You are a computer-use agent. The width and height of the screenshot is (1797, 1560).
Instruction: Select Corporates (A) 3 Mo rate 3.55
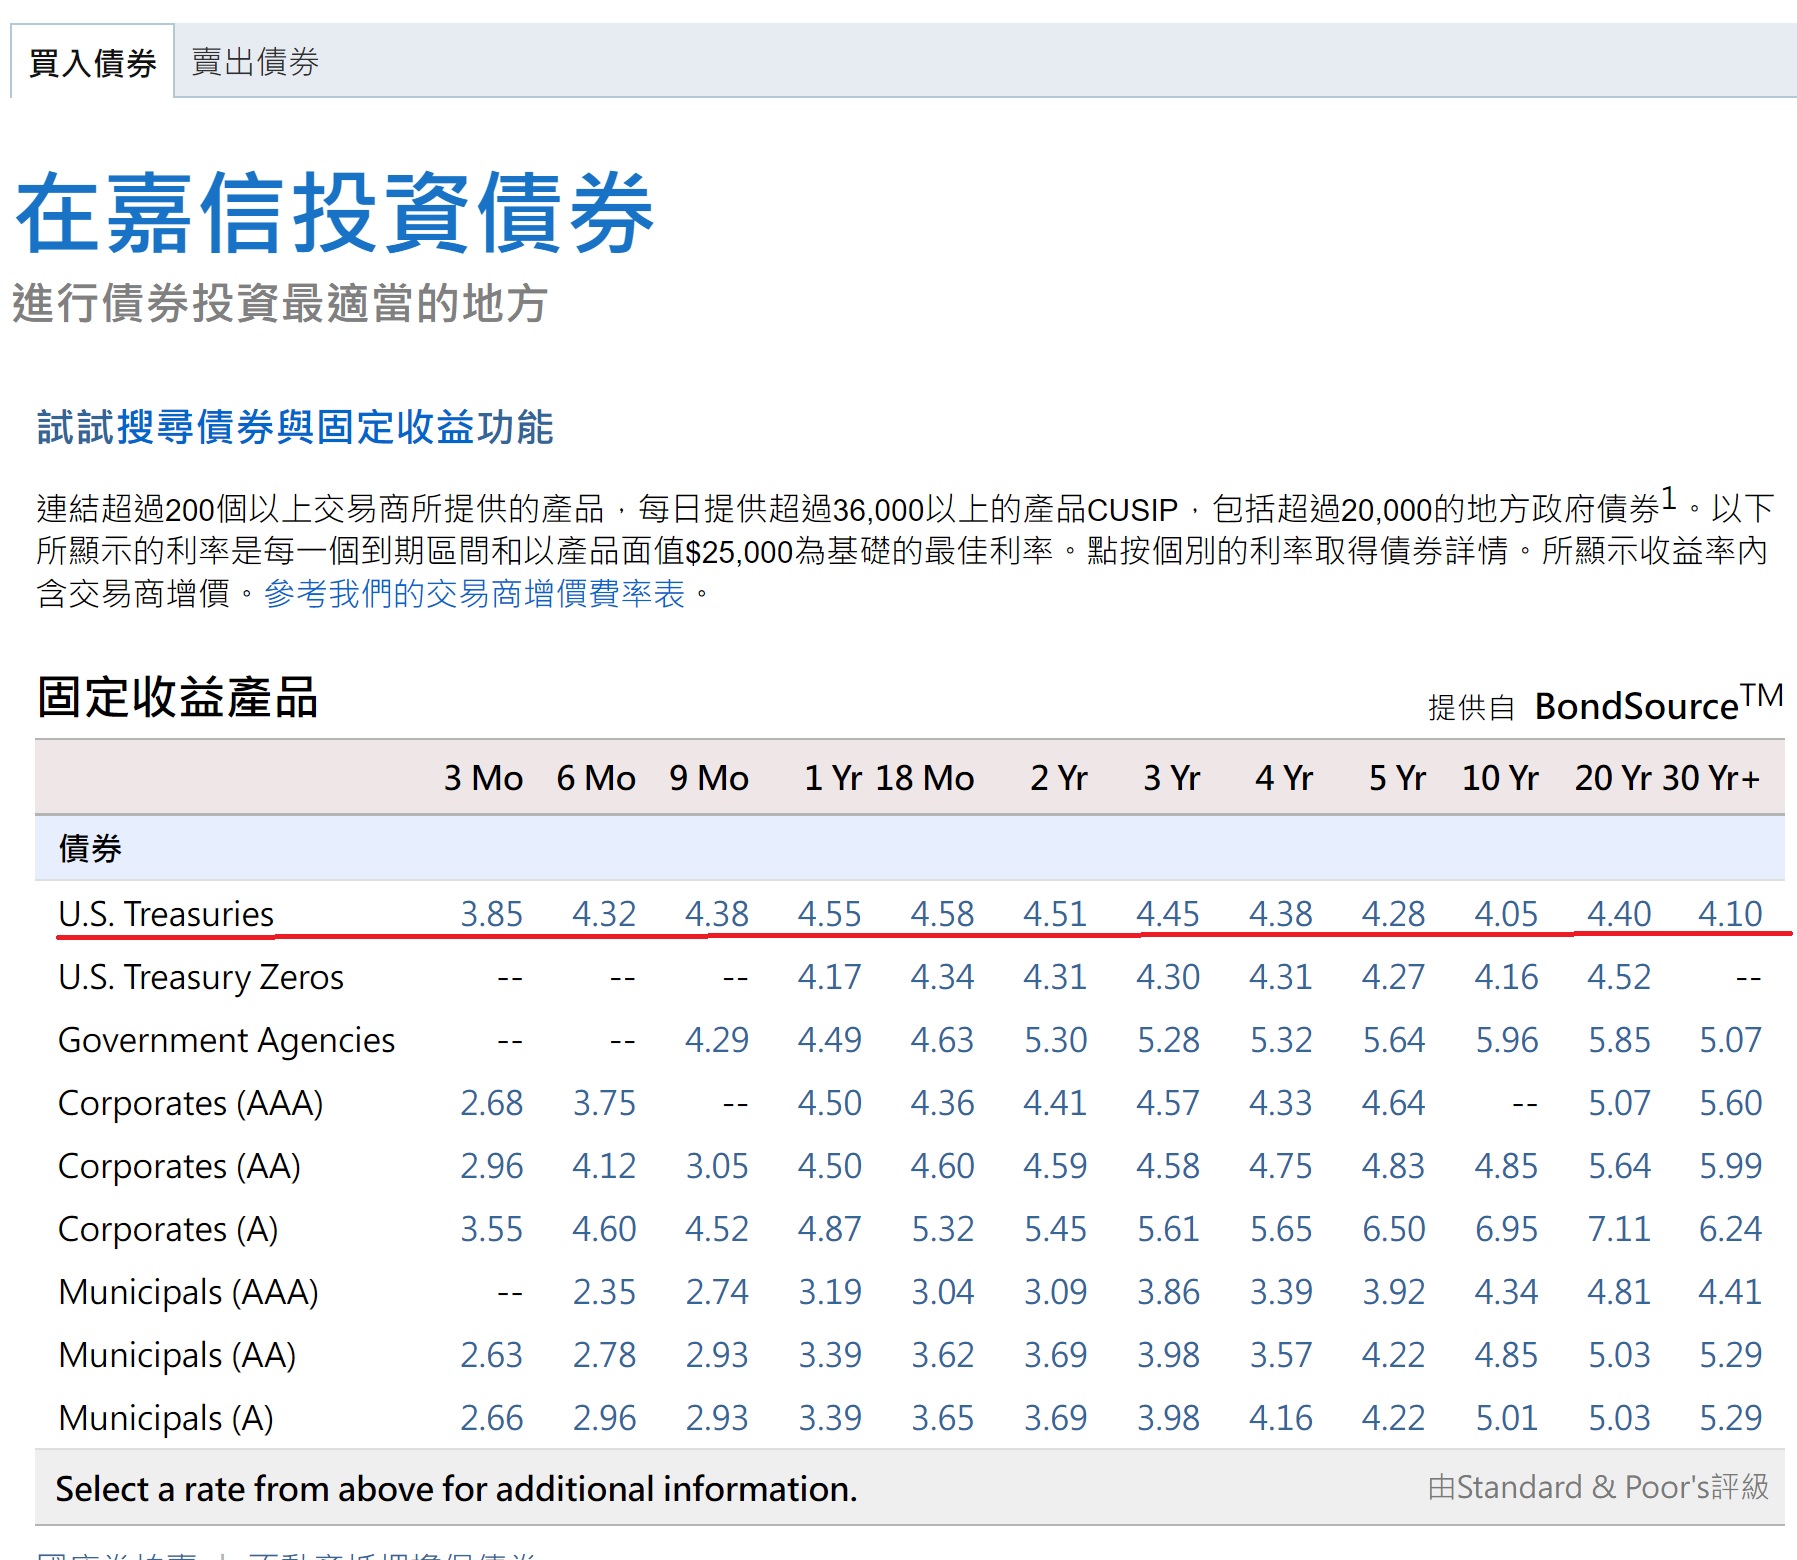[491, 1229]
